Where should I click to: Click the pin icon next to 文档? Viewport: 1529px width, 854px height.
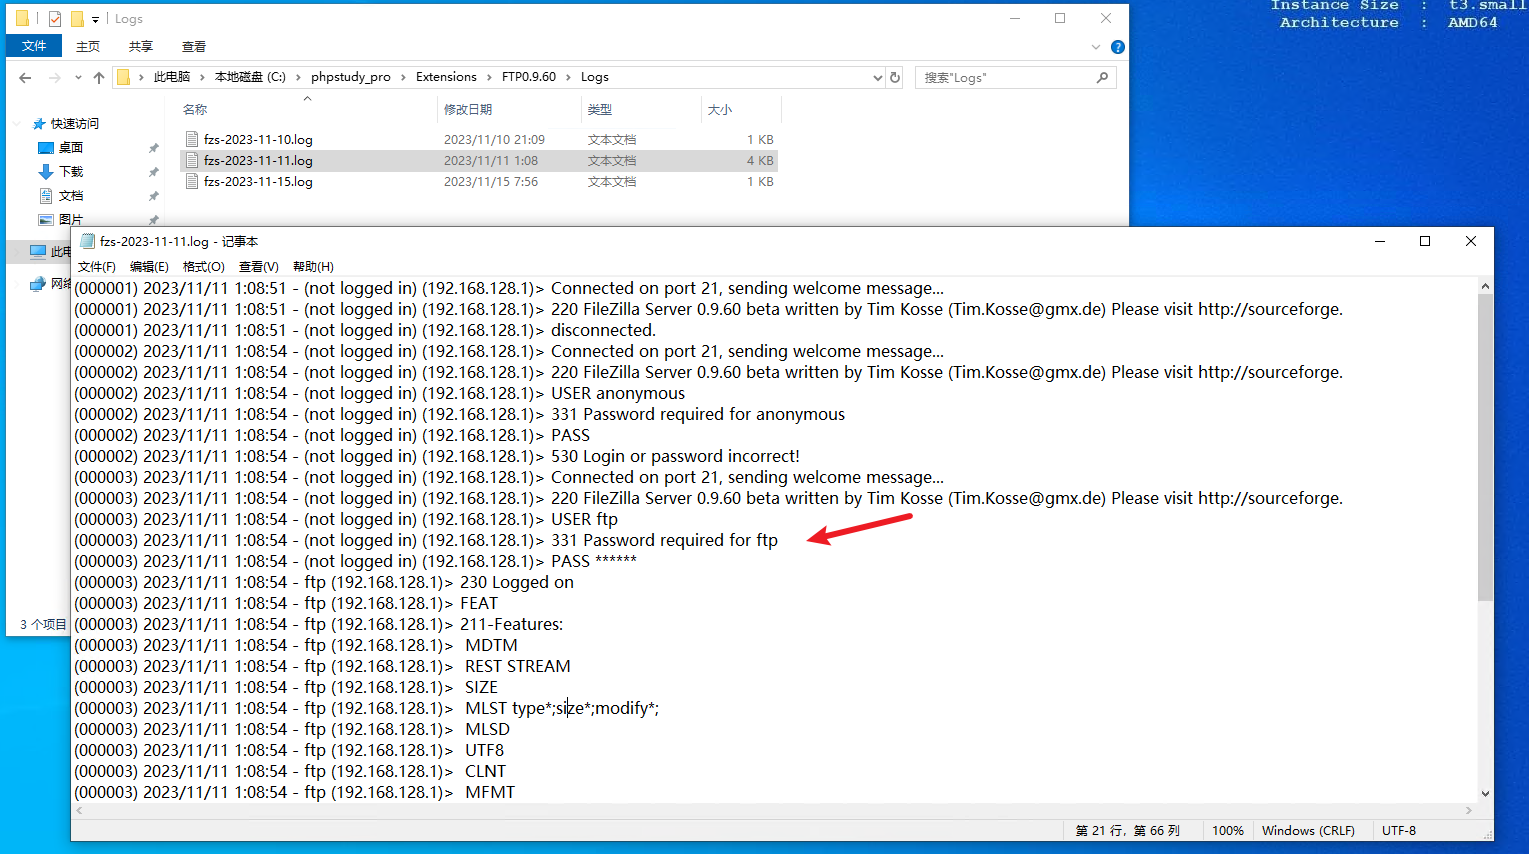click(153, 196)
